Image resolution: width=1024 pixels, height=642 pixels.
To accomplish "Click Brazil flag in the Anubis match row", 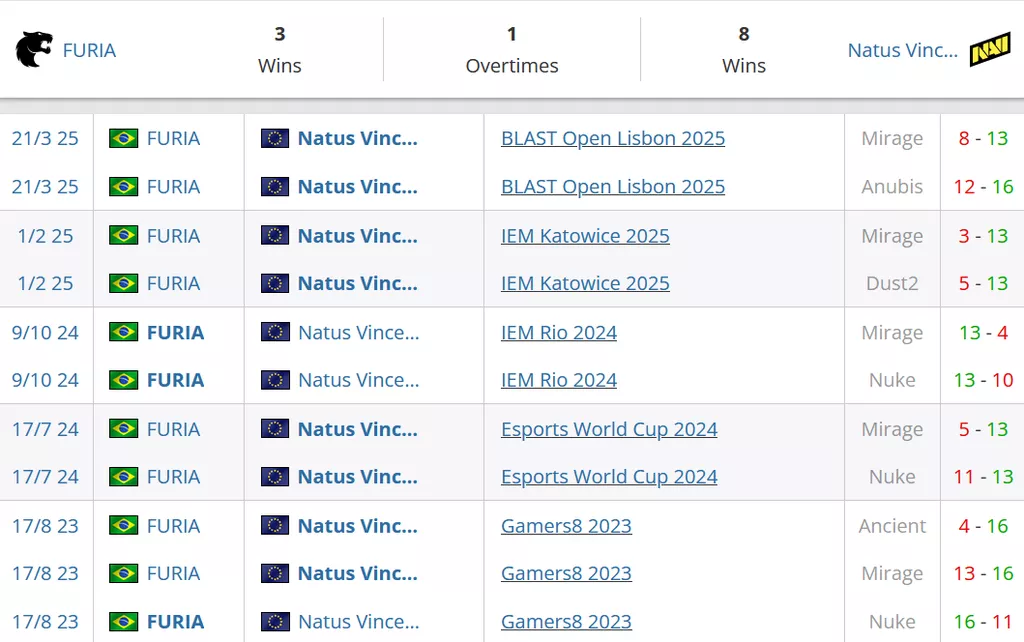I will [x=124, y=187].
